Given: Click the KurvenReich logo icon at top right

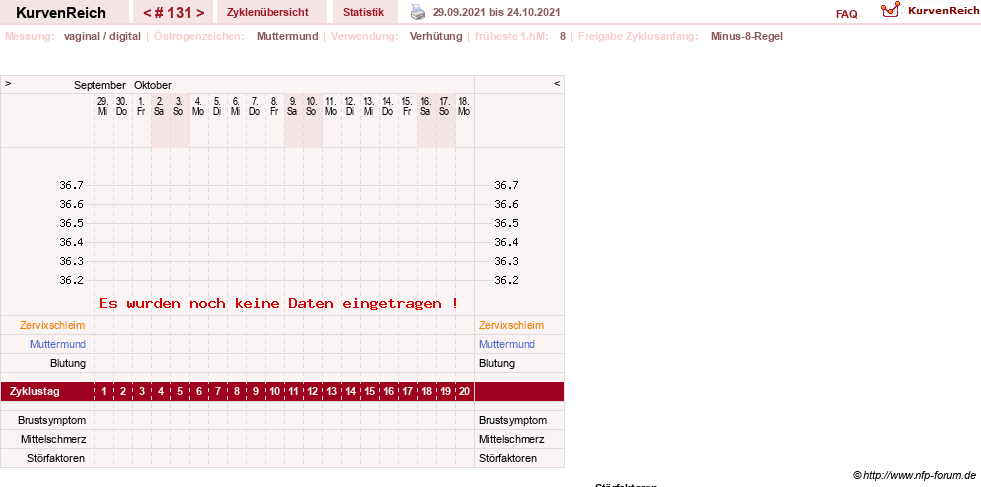Looking at the screenshot, I should (x=890, y=9).
